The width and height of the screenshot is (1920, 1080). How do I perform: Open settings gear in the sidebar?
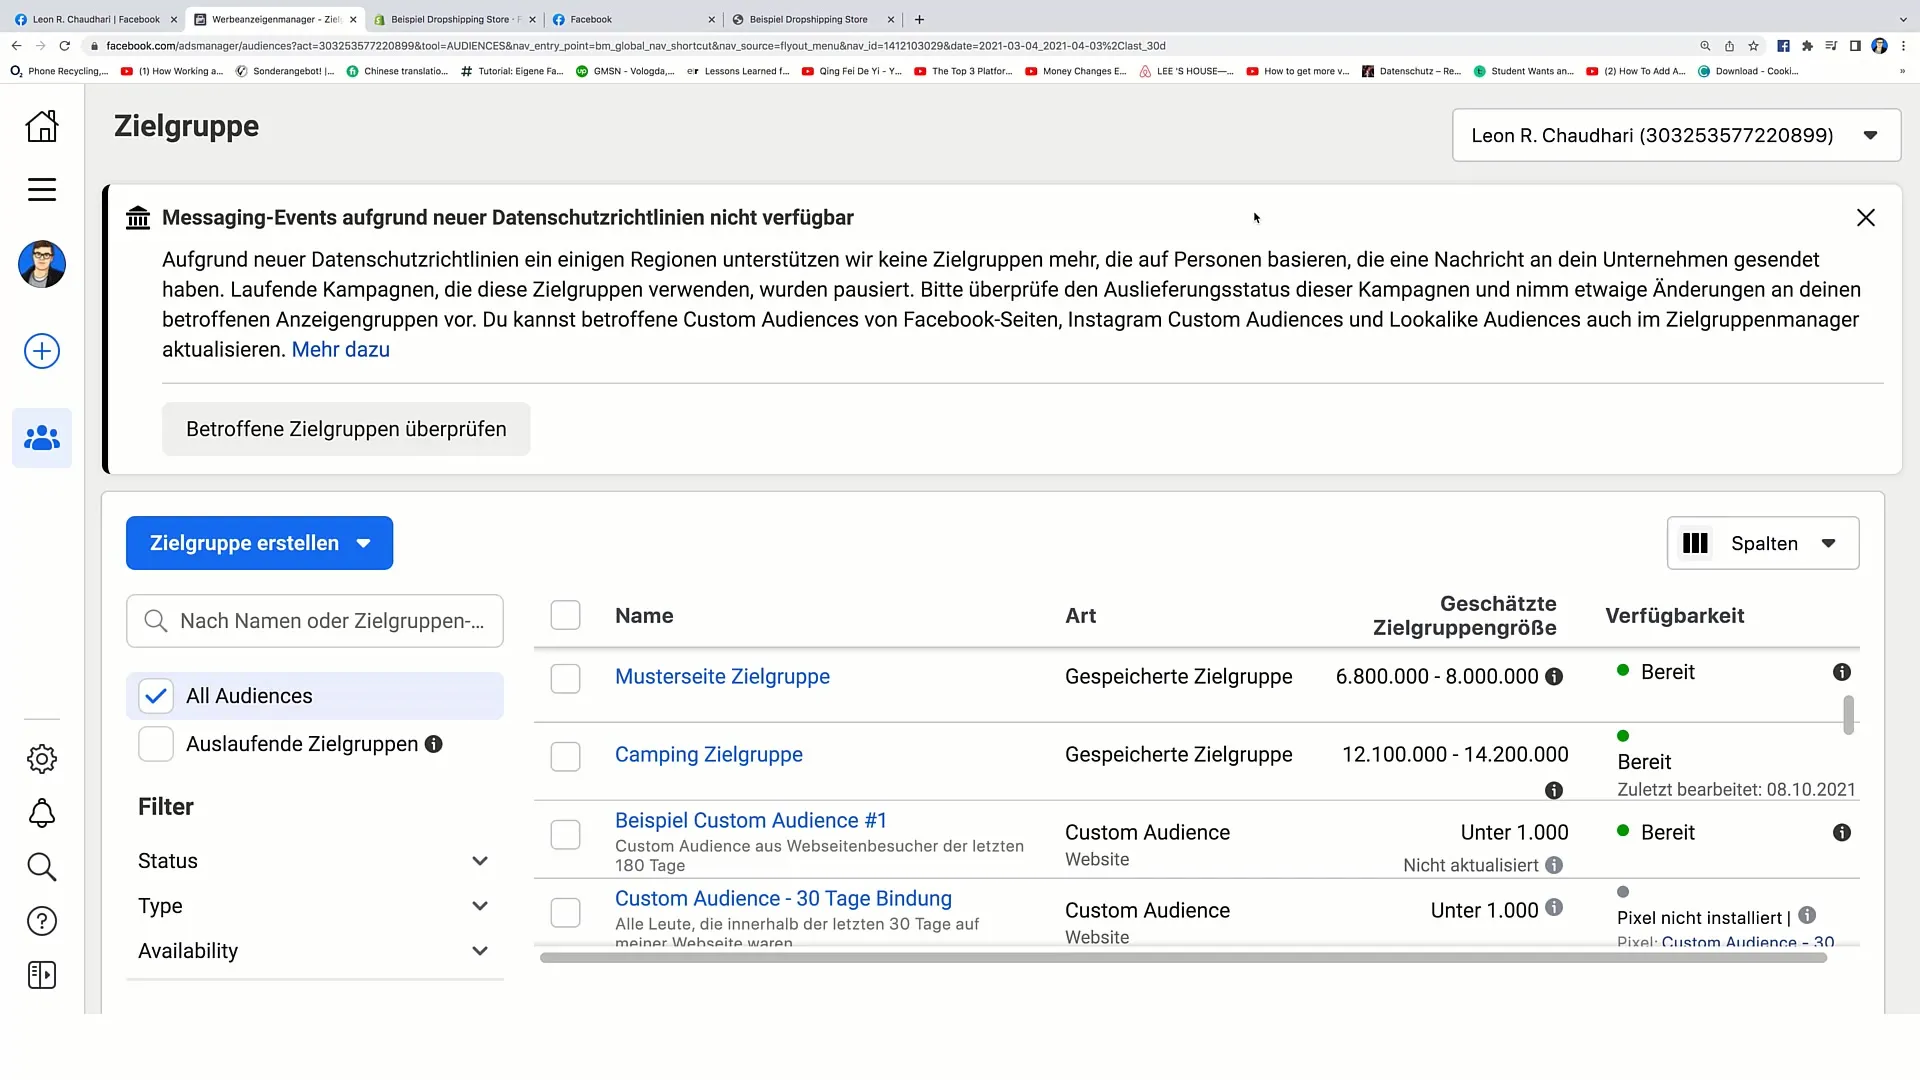42,759
